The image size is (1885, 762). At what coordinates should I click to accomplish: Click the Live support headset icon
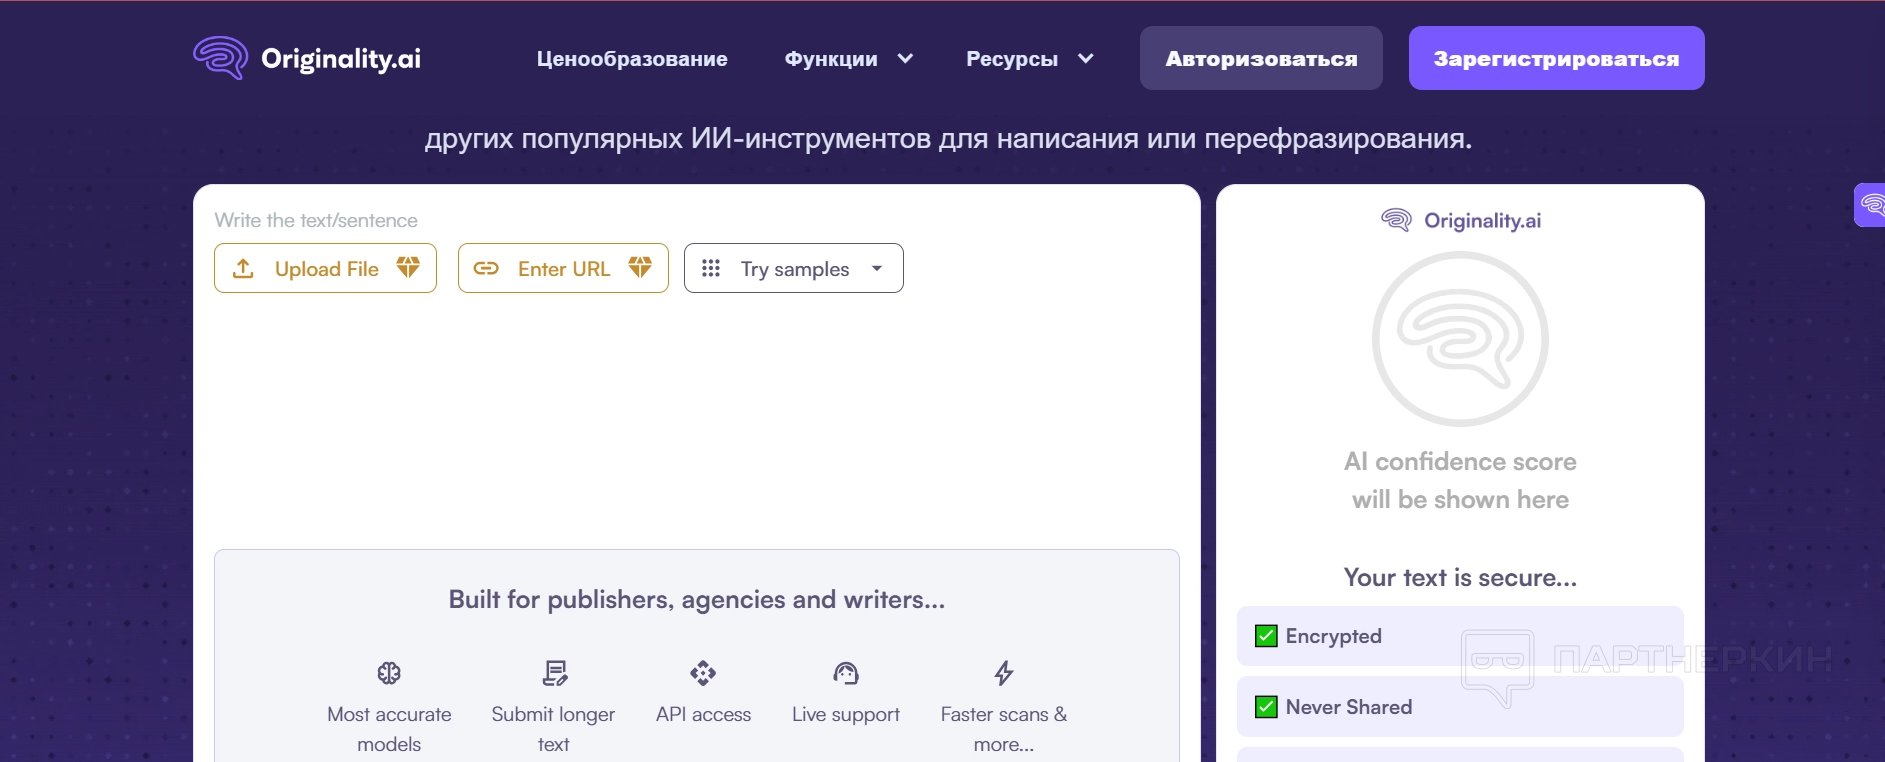click(x=846, y=673)
